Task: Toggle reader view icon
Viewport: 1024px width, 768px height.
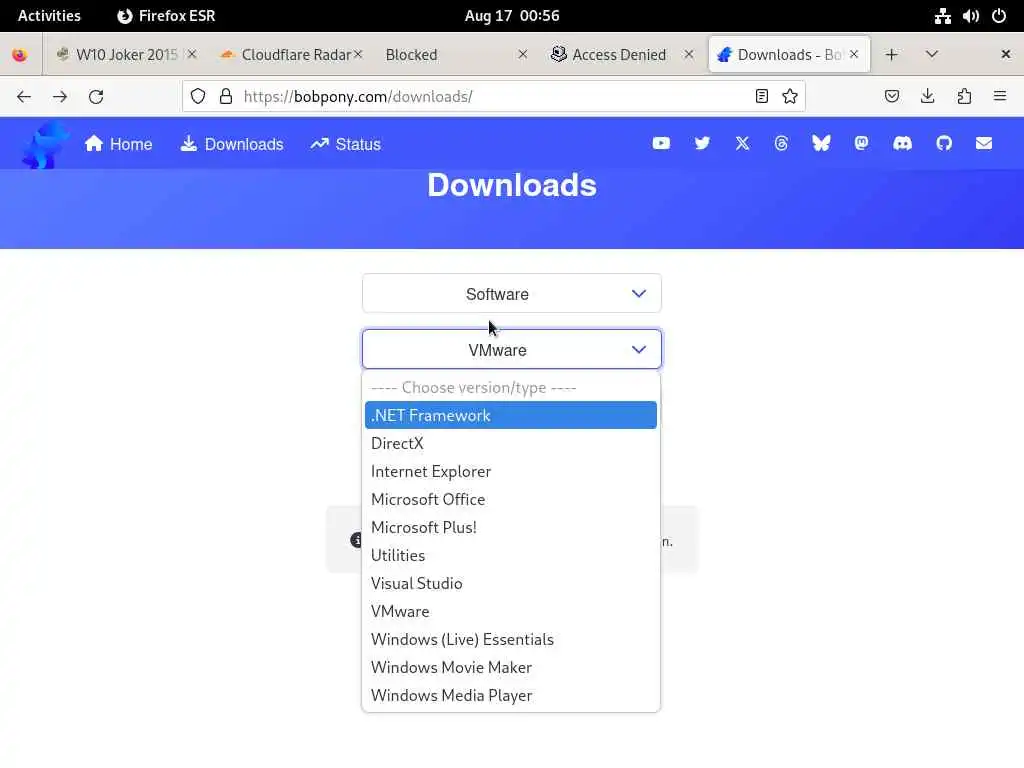Action: (x=761, y=97)
